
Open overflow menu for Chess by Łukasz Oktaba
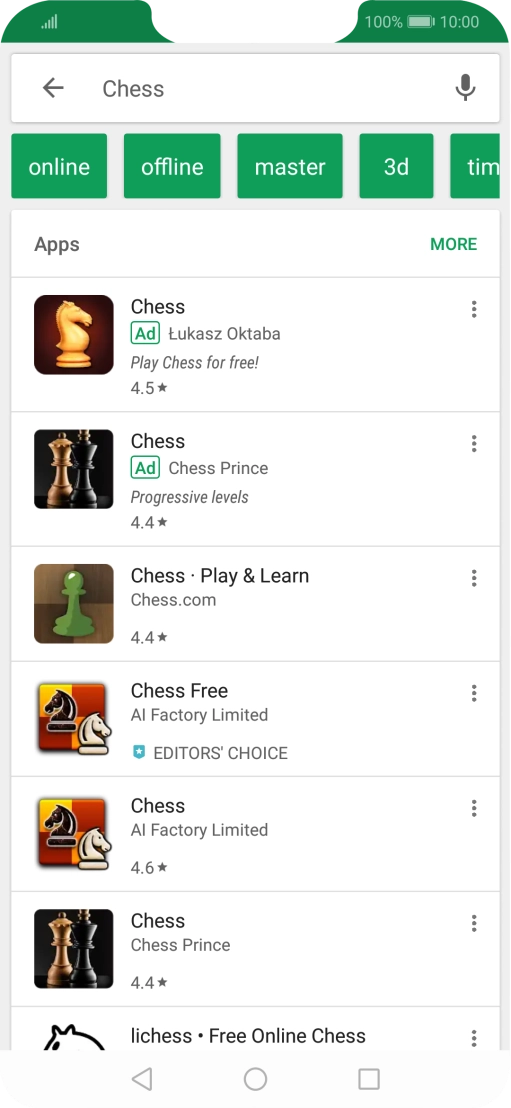pyautogui.click(x=474, y=309)
